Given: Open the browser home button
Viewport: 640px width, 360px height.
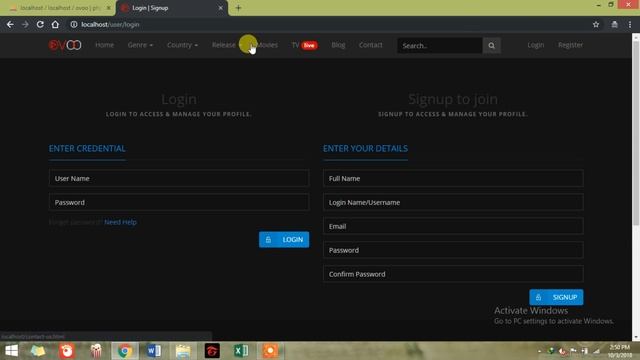Looking at the screenshot, I should click(x=55, y=24).
